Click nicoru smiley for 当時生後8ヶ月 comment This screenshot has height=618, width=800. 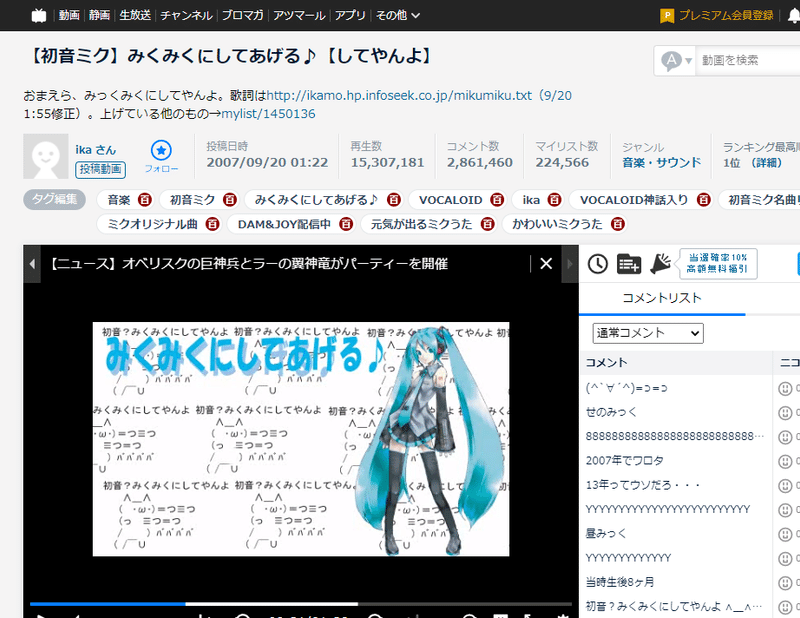[785, 583]
